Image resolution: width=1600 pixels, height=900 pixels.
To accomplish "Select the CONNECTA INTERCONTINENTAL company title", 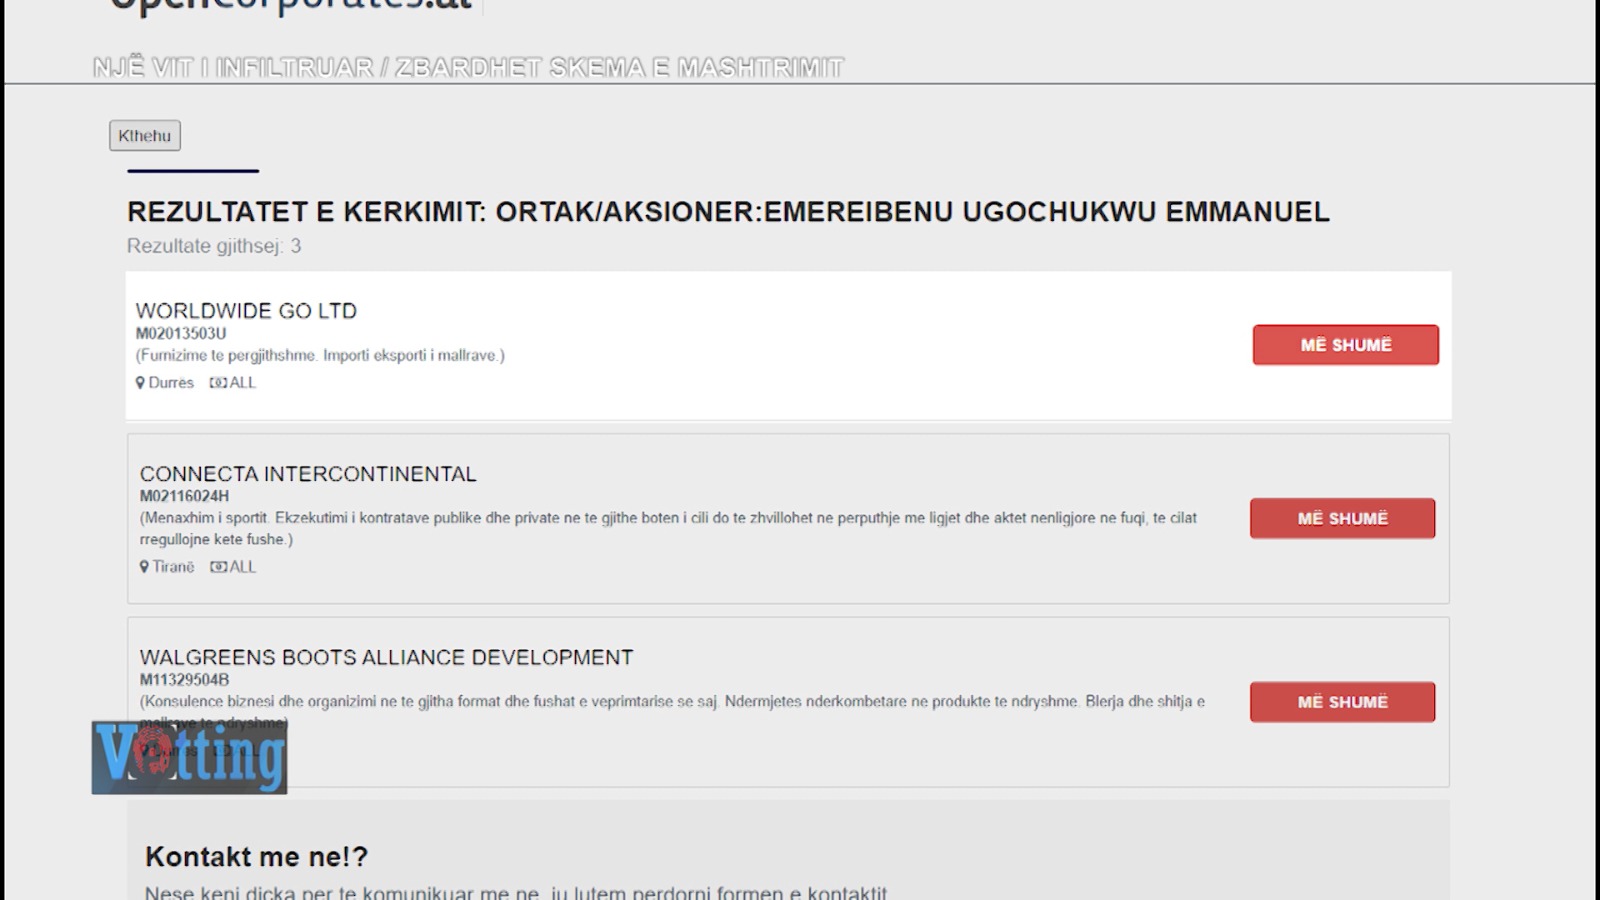I will pos(308,474).
